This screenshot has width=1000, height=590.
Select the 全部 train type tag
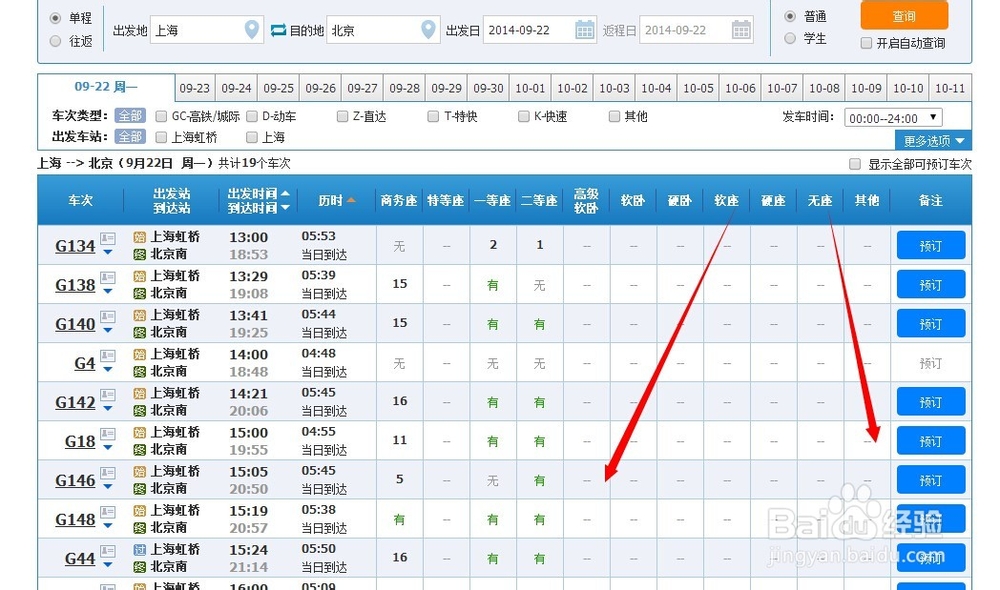click(130, 115)
